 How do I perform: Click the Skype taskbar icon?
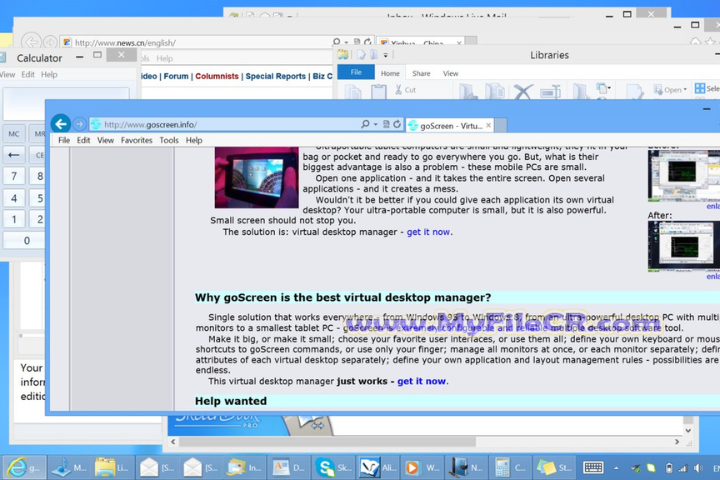pos(334,468)
